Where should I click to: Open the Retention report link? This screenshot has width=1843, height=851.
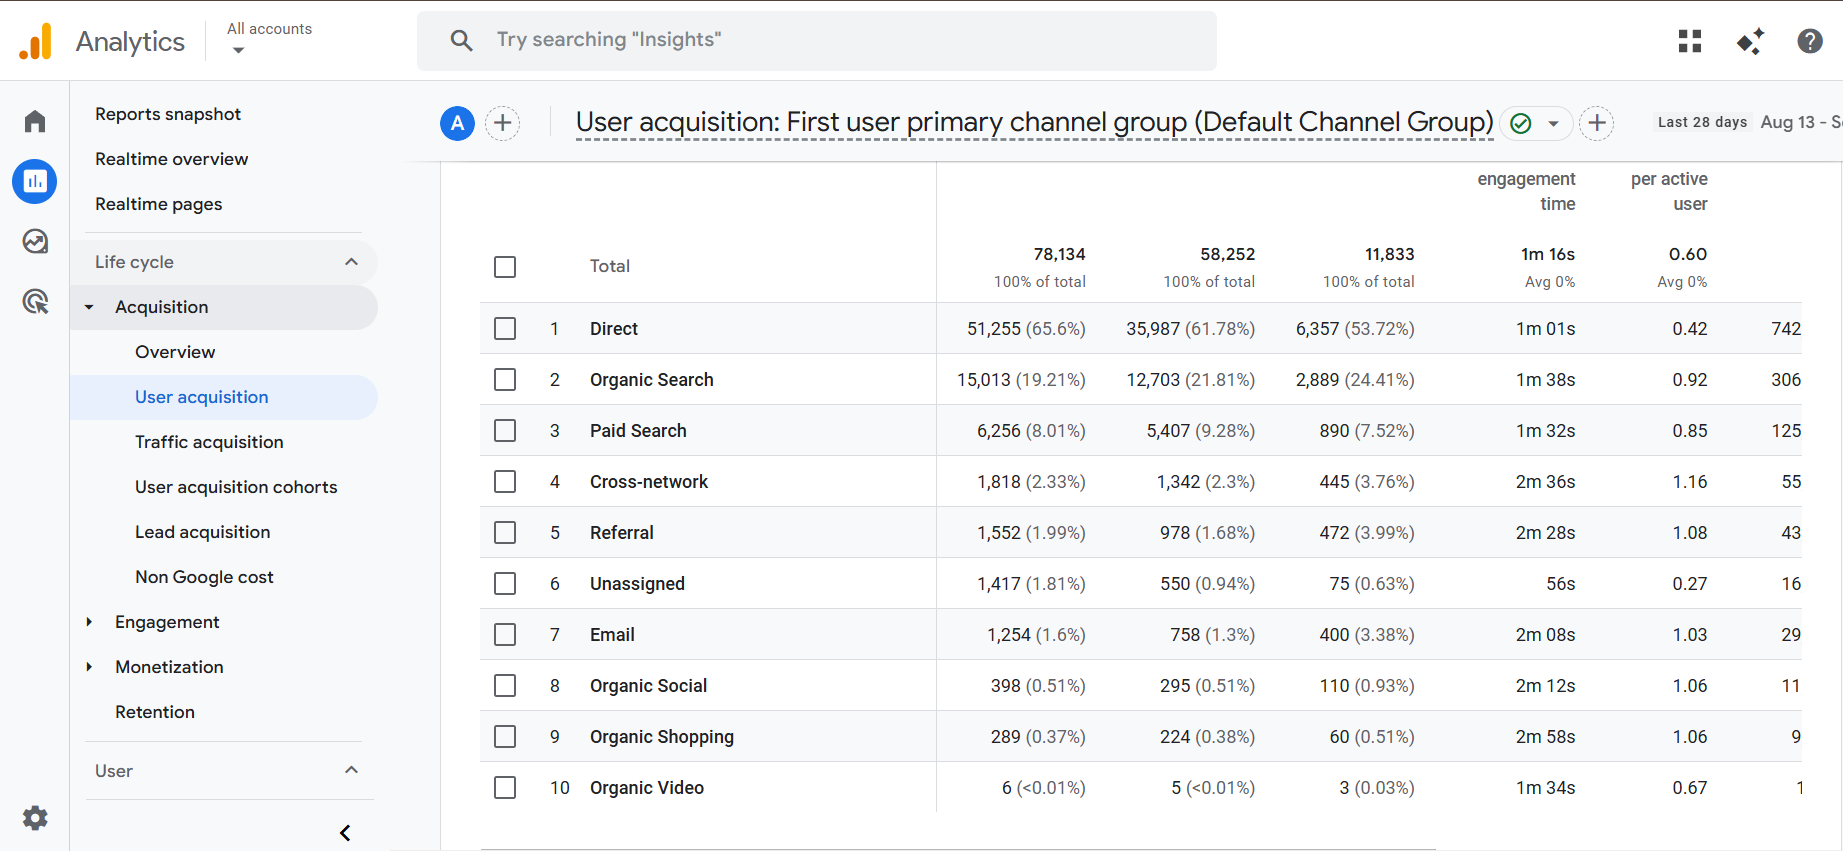tap(155, 712)
